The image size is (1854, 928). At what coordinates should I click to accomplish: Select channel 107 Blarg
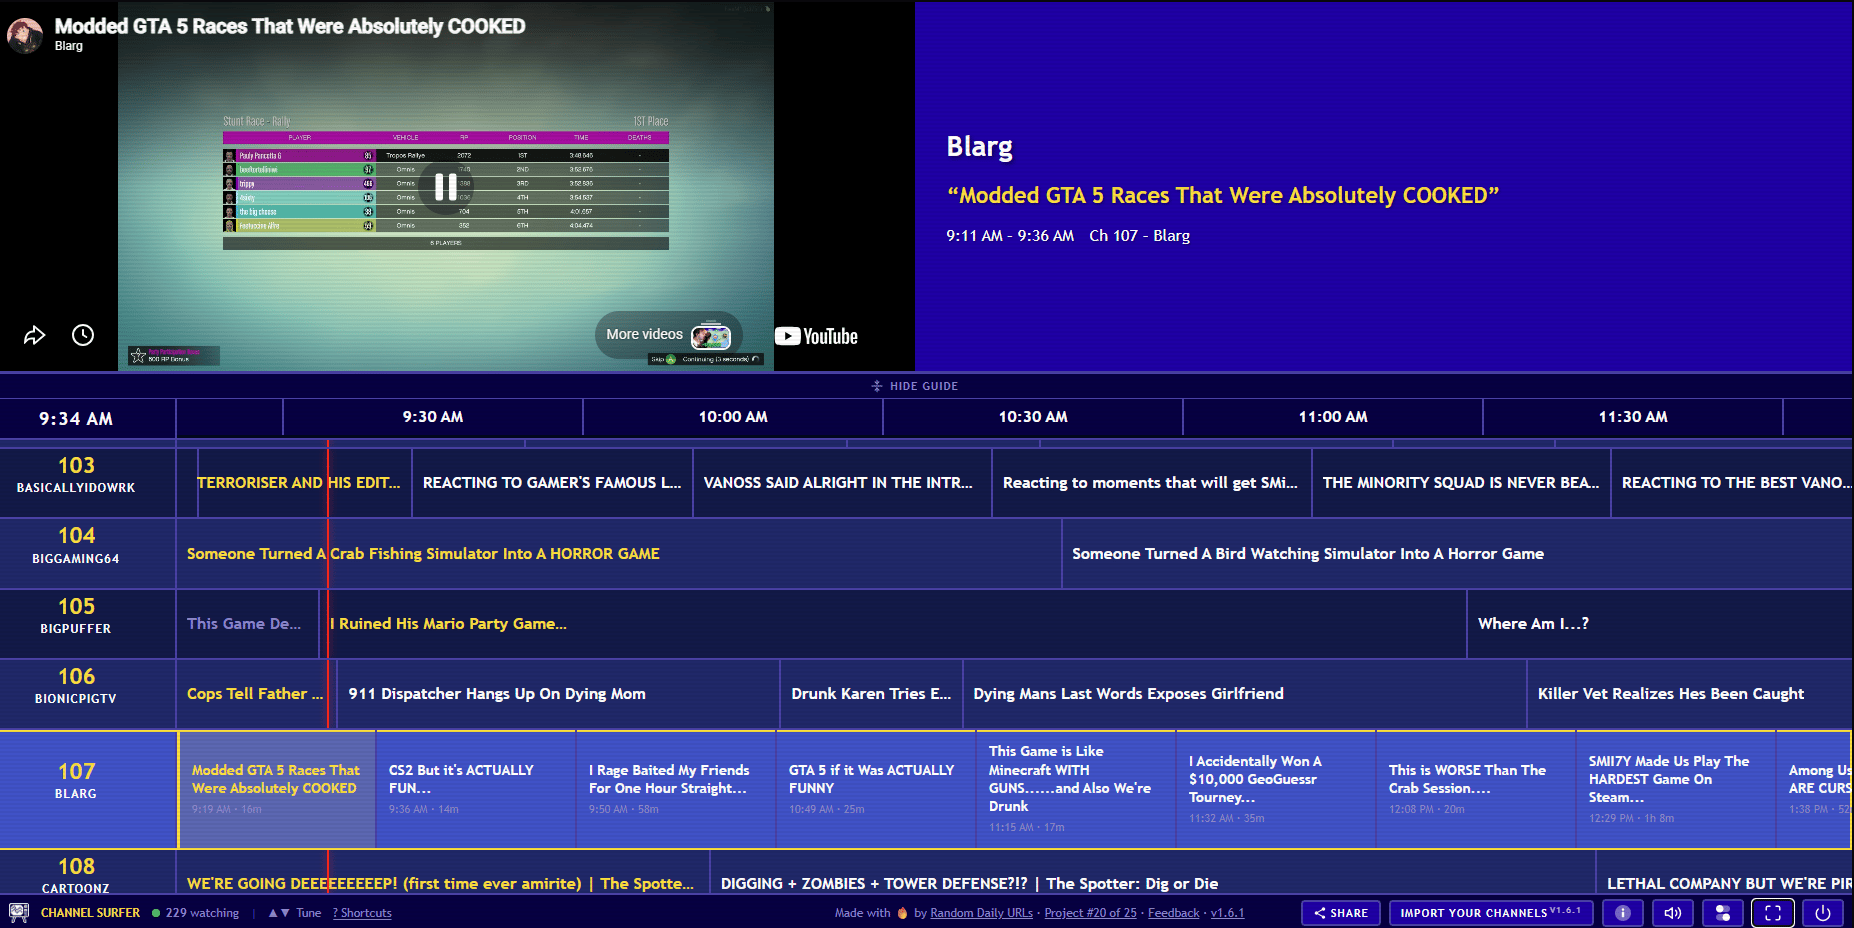pyautogui.click(x=89, y=789)
